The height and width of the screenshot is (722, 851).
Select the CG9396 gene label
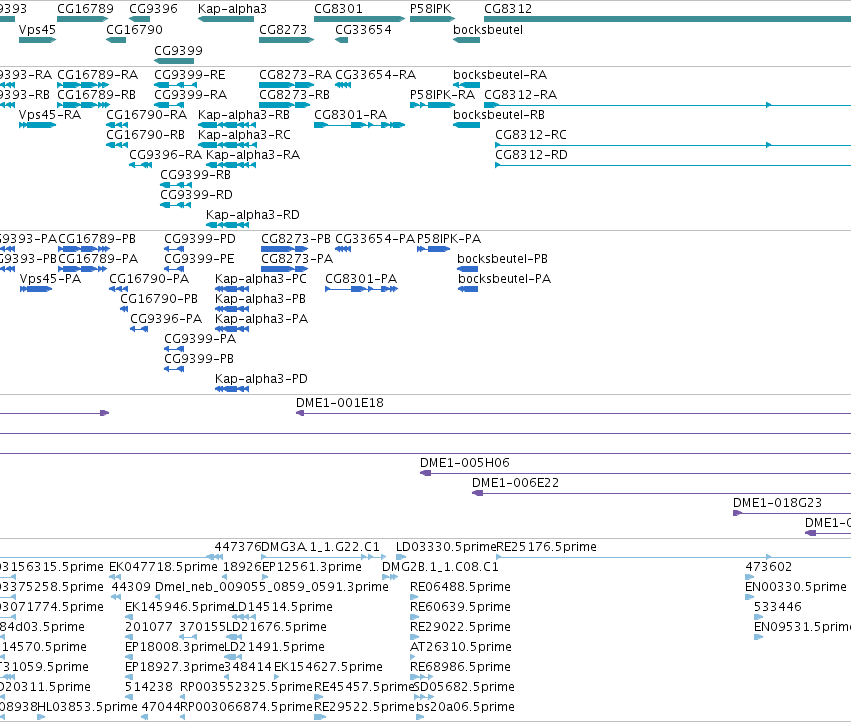pos(153,9)
